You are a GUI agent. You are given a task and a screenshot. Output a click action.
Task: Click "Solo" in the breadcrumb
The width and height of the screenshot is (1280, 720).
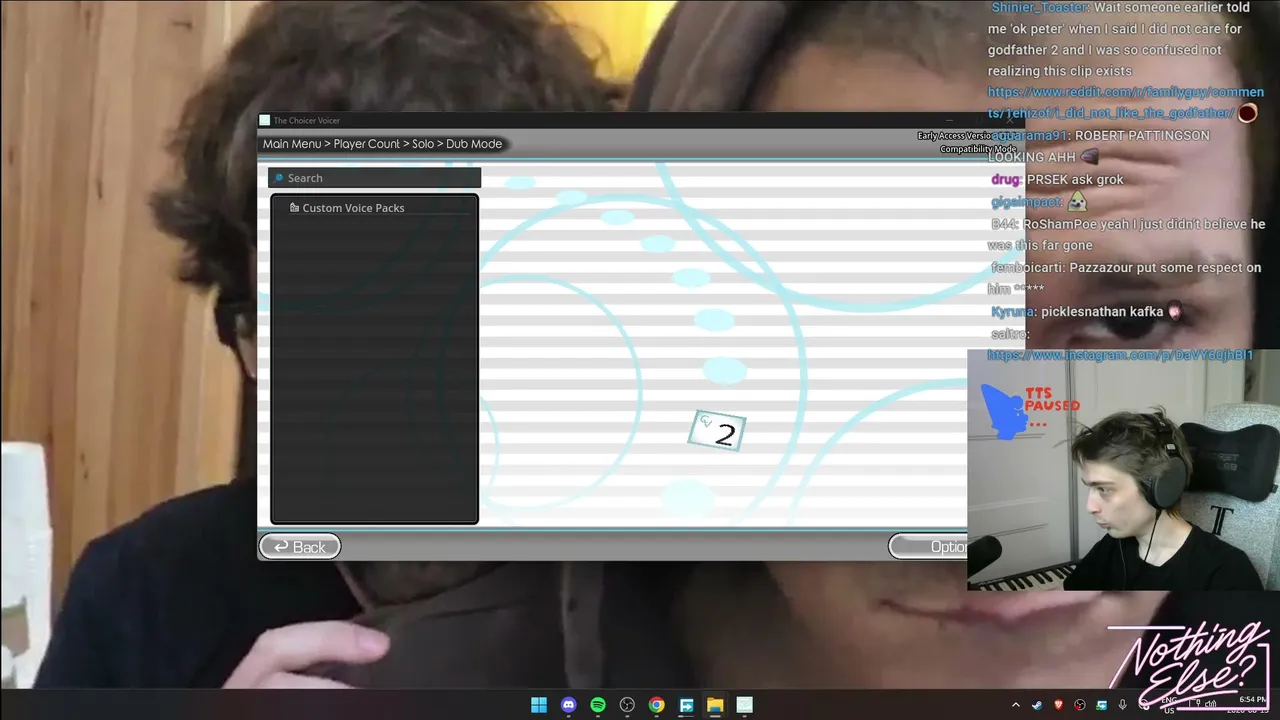point(423,144)
